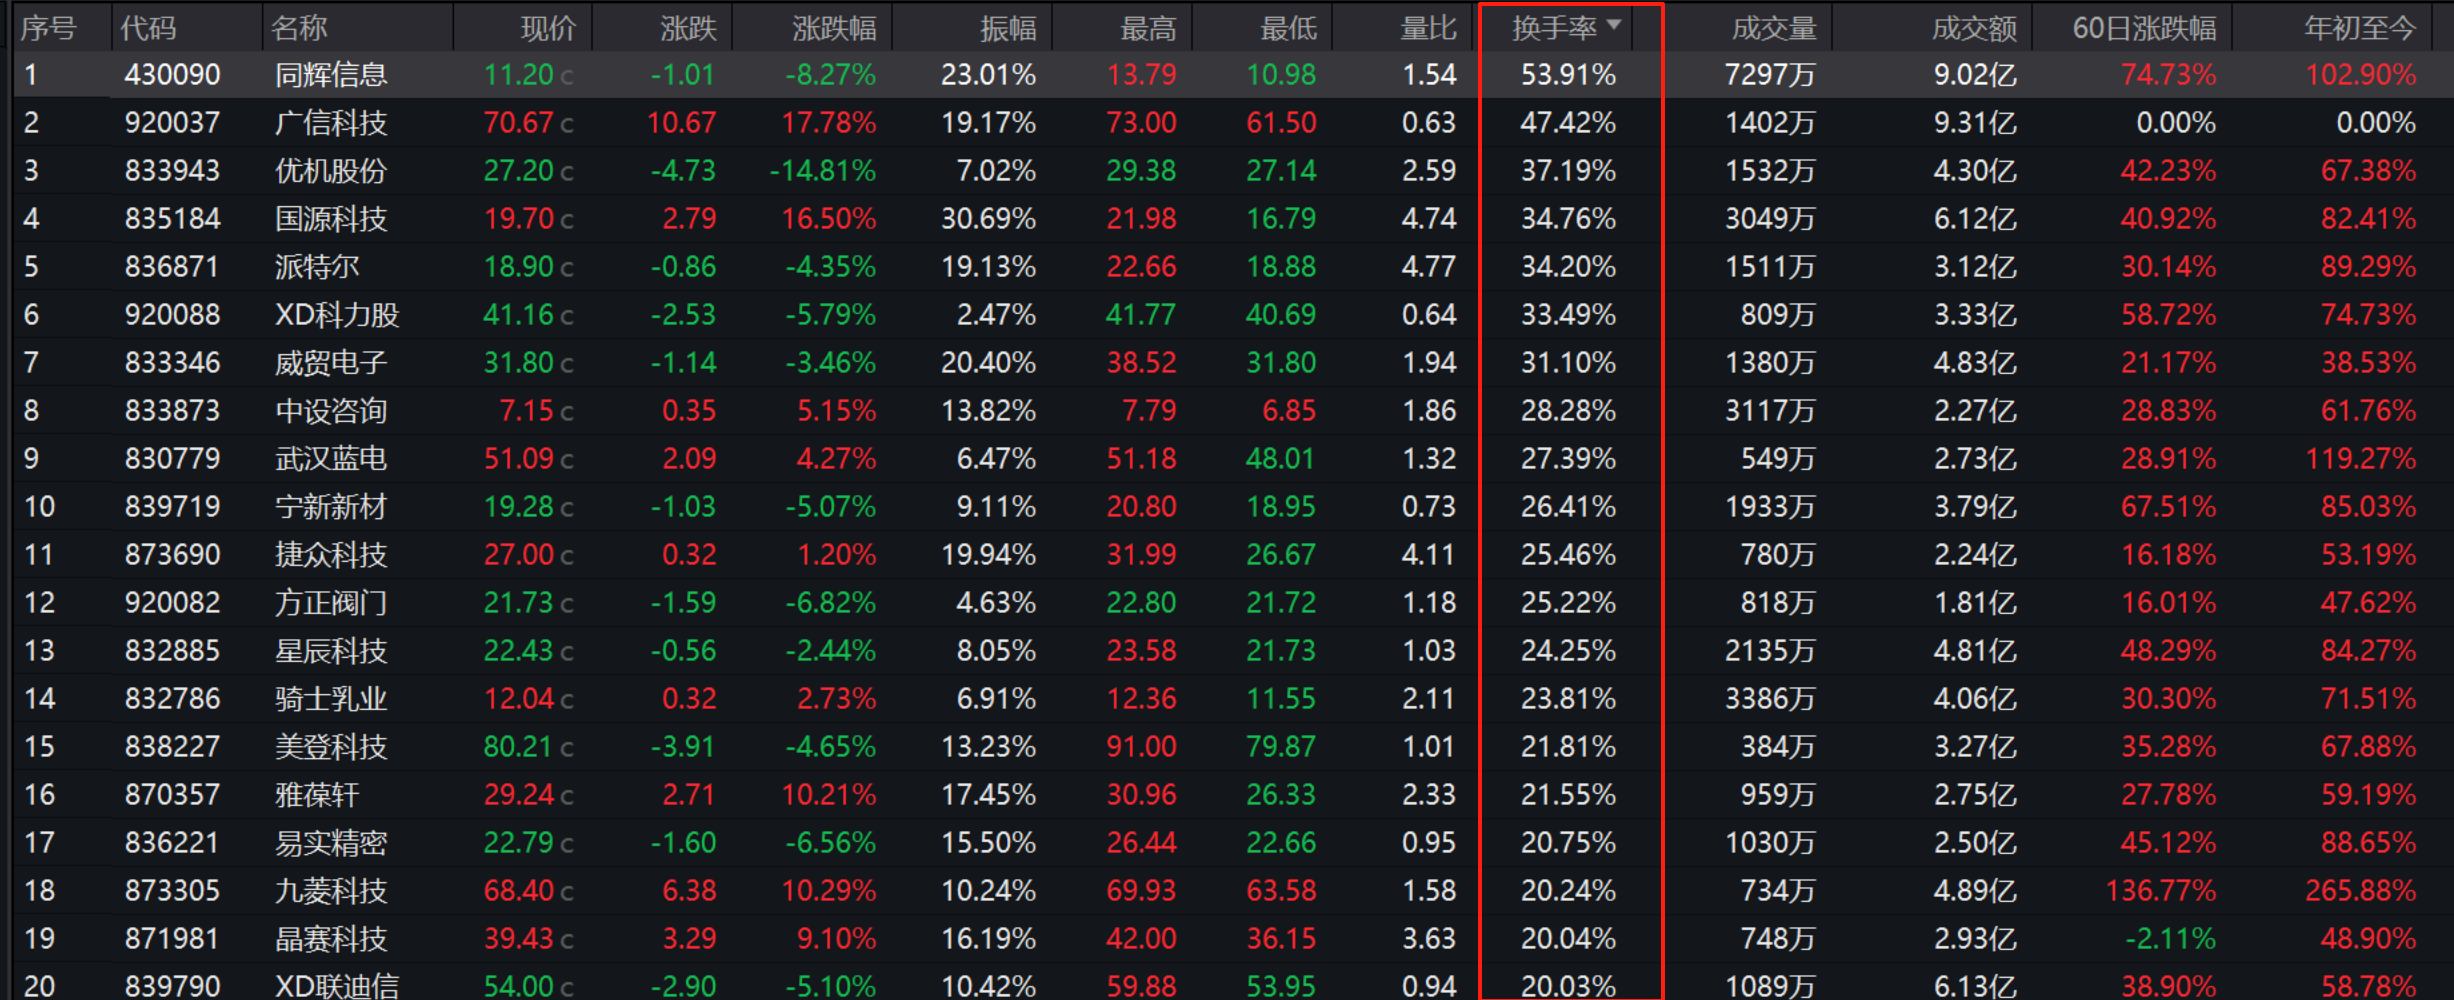The width and height of the screenshot is (2454, 1000).
Task: Sort table by 涨跌 column header
Action: [x=688, y=28]
